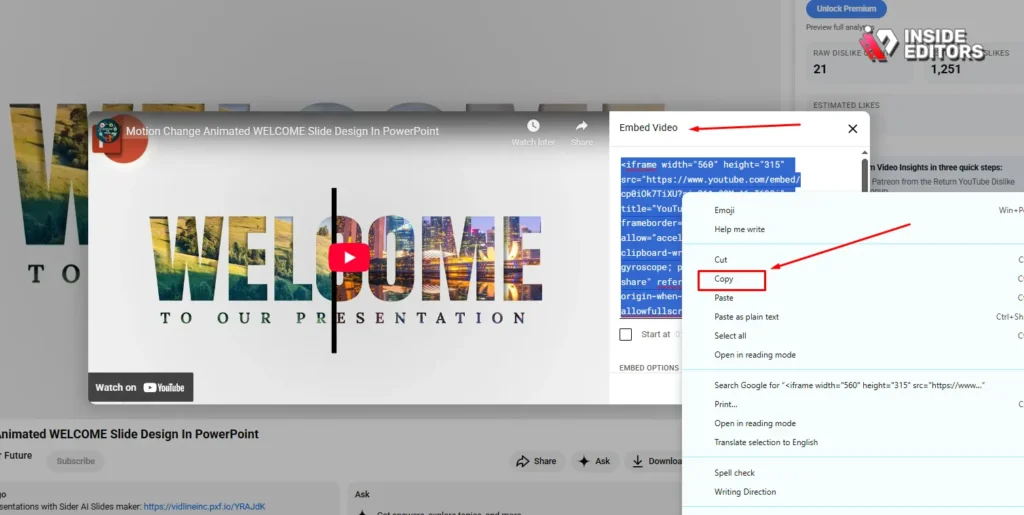
Task: Click the Share button below video
Action: 536,461
